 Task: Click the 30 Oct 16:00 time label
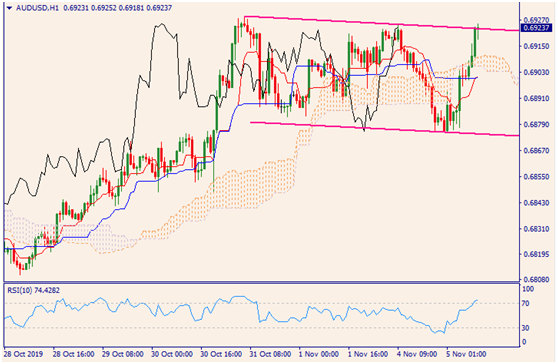(221, 354)
